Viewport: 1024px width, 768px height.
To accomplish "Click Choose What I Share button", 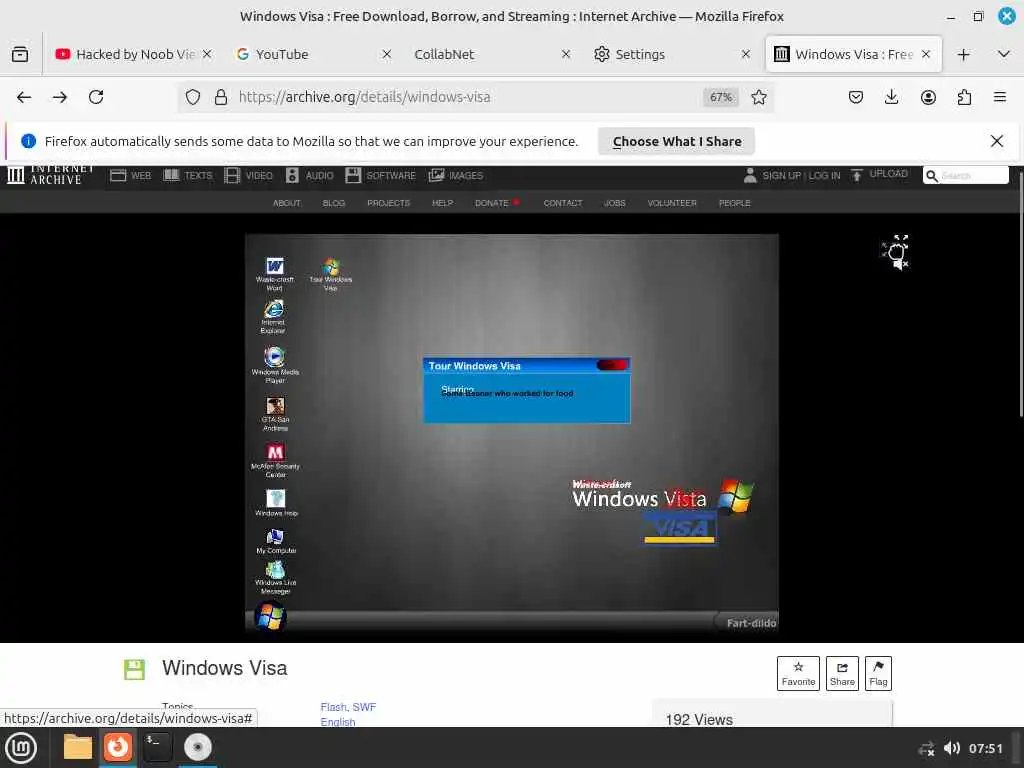I will pyautogui.click(x=677, y=142).
